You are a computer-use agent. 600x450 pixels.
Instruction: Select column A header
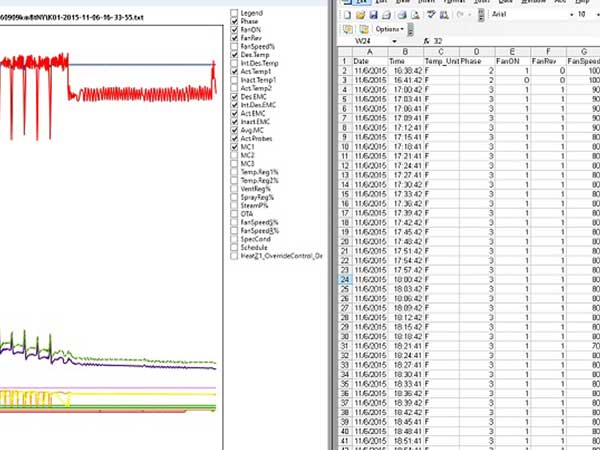[x=370, y=52]
